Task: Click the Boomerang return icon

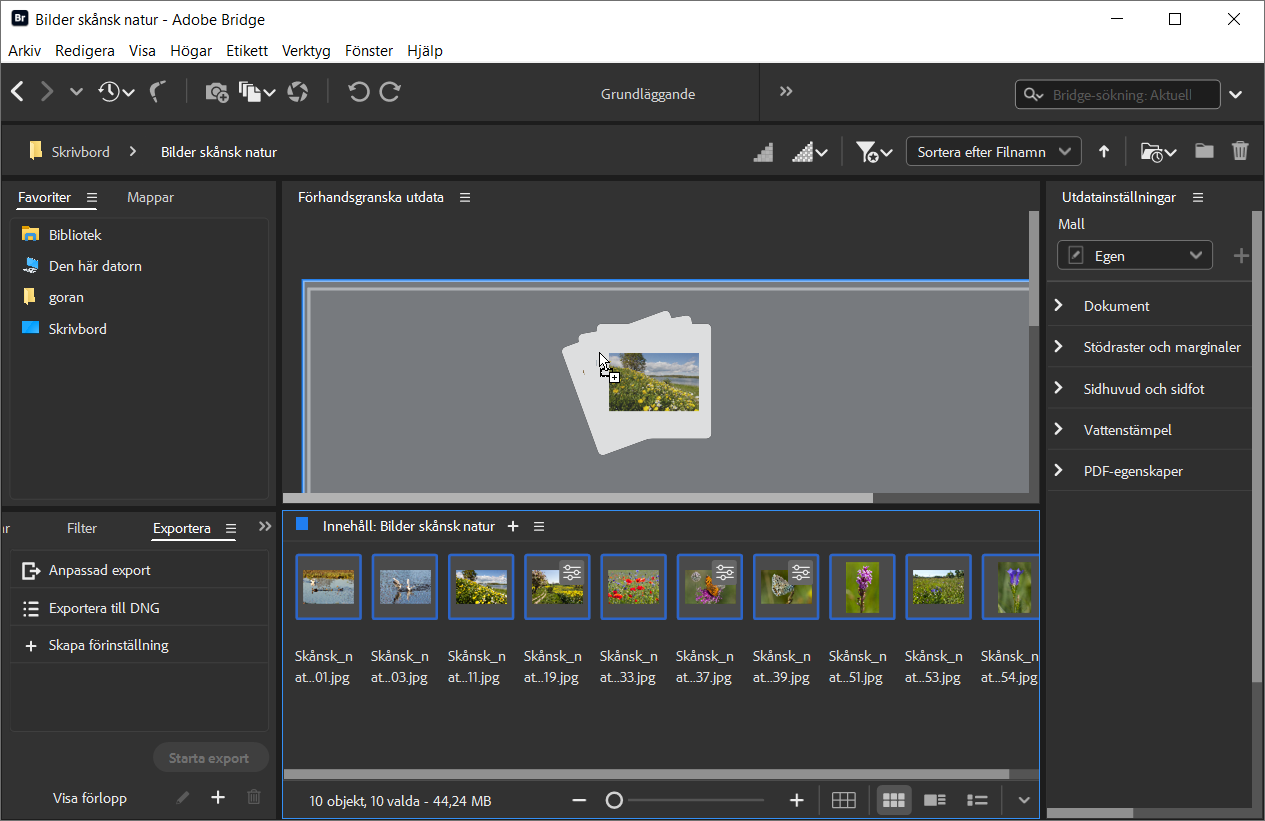Action: tap(157, 92)
